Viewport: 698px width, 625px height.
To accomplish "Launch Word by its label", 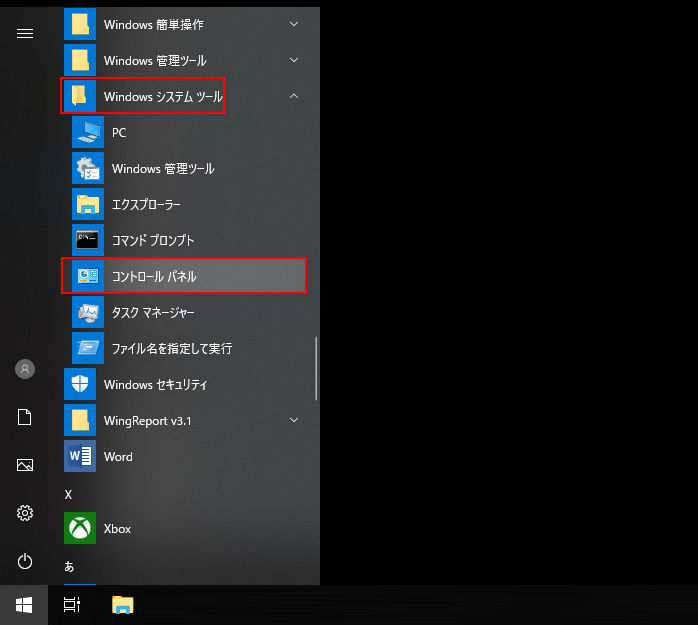I will pos(118,457).
